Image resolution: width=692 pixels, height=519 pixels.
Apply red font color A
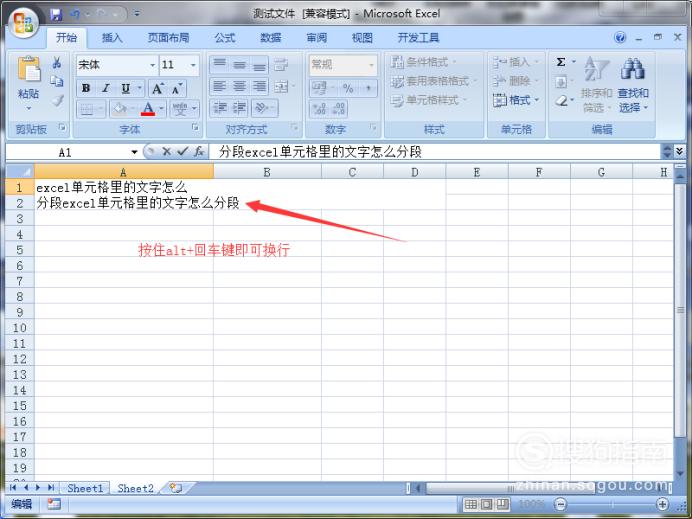tap(148, 108)
